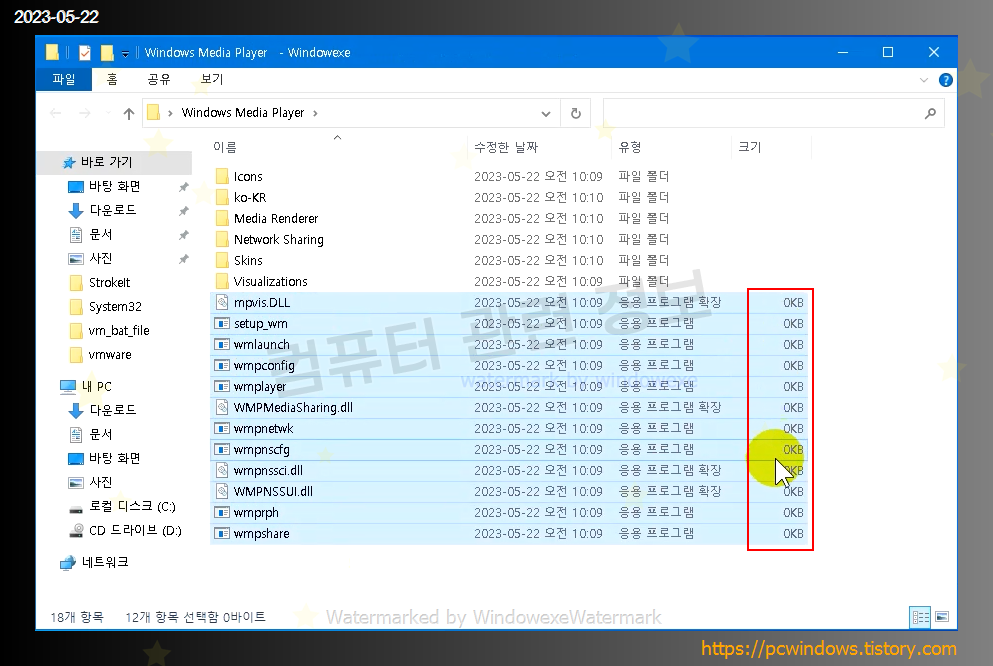Open the vm_bat_file folder in sidebar
The height and width of the screenshot is (666, 993).
pos(119,330)
